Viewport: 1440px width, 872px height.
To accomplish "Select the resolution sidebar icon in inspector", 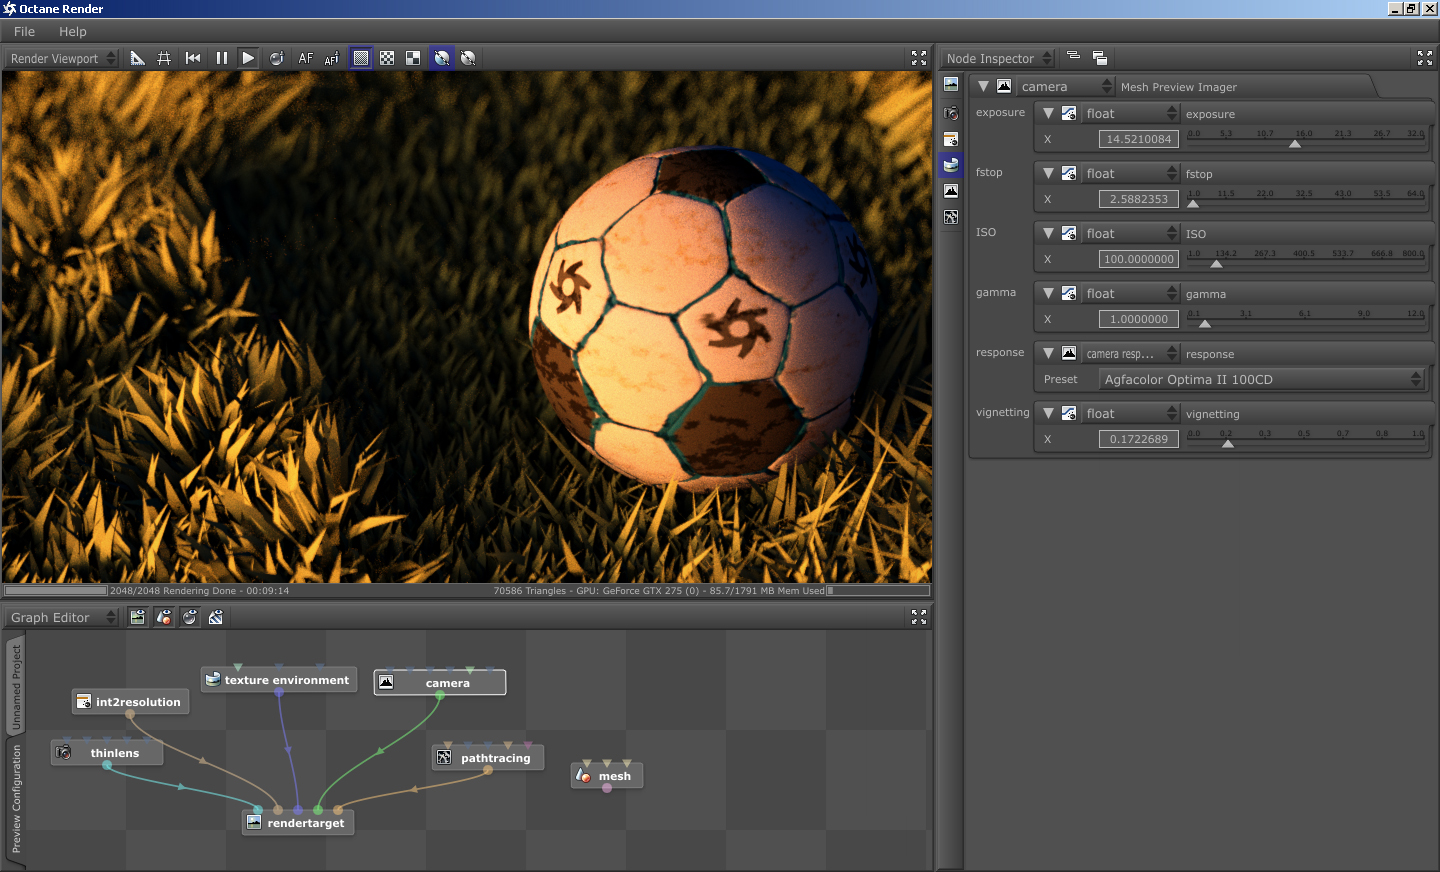I will point(951,139).
